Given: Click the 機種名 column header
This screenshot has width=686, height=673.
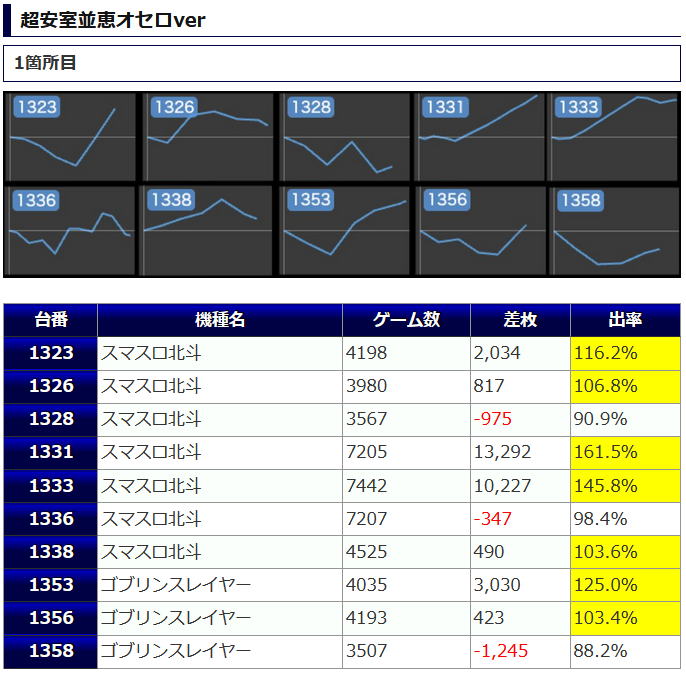Looking at the screenshot, I should coord(220,320).
